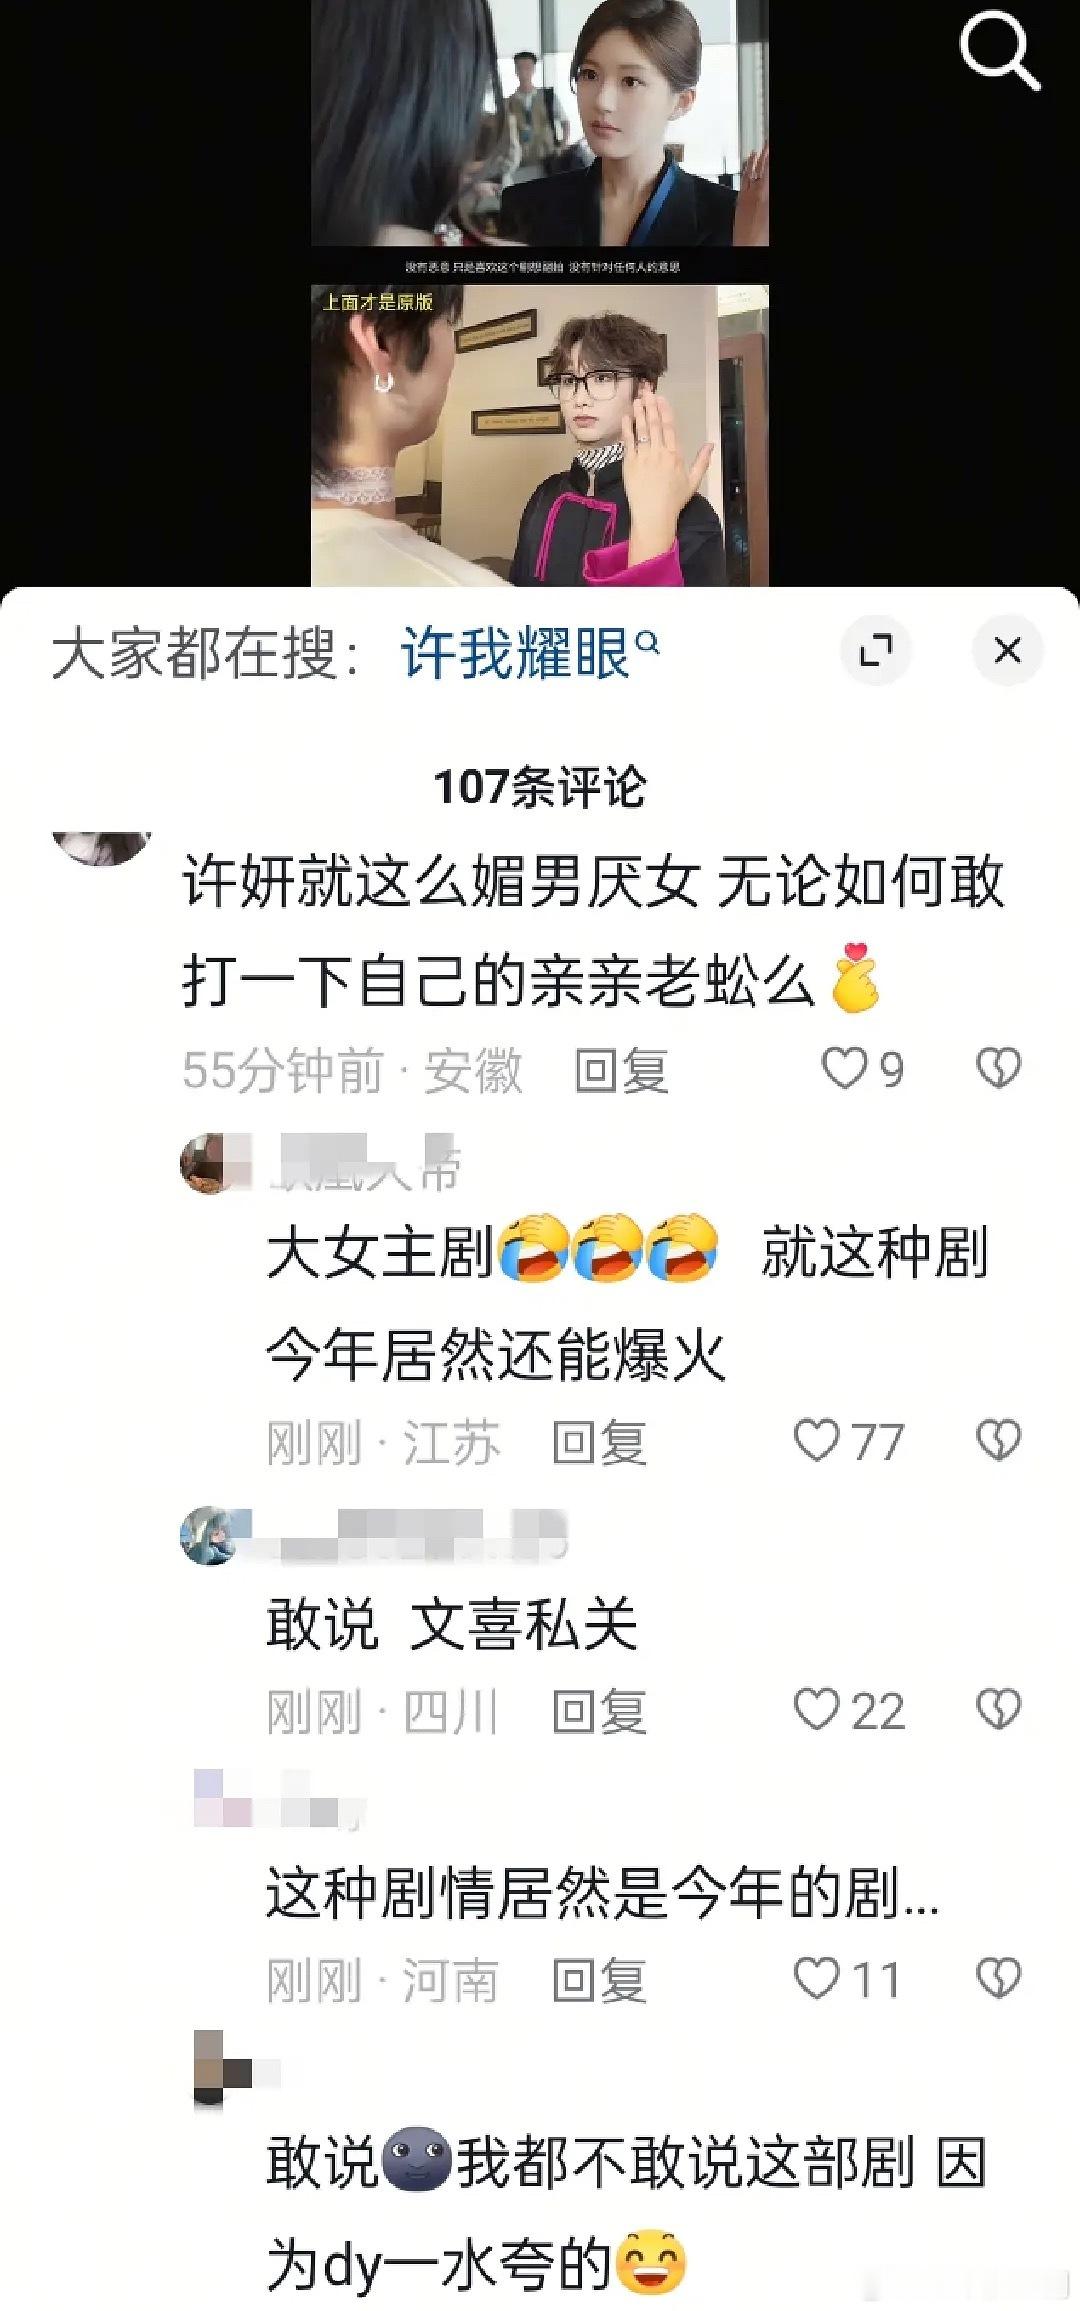Tap the lower video frame with glasses
The height and width of the screenshot is (2311, 1080).
(540, 435)
